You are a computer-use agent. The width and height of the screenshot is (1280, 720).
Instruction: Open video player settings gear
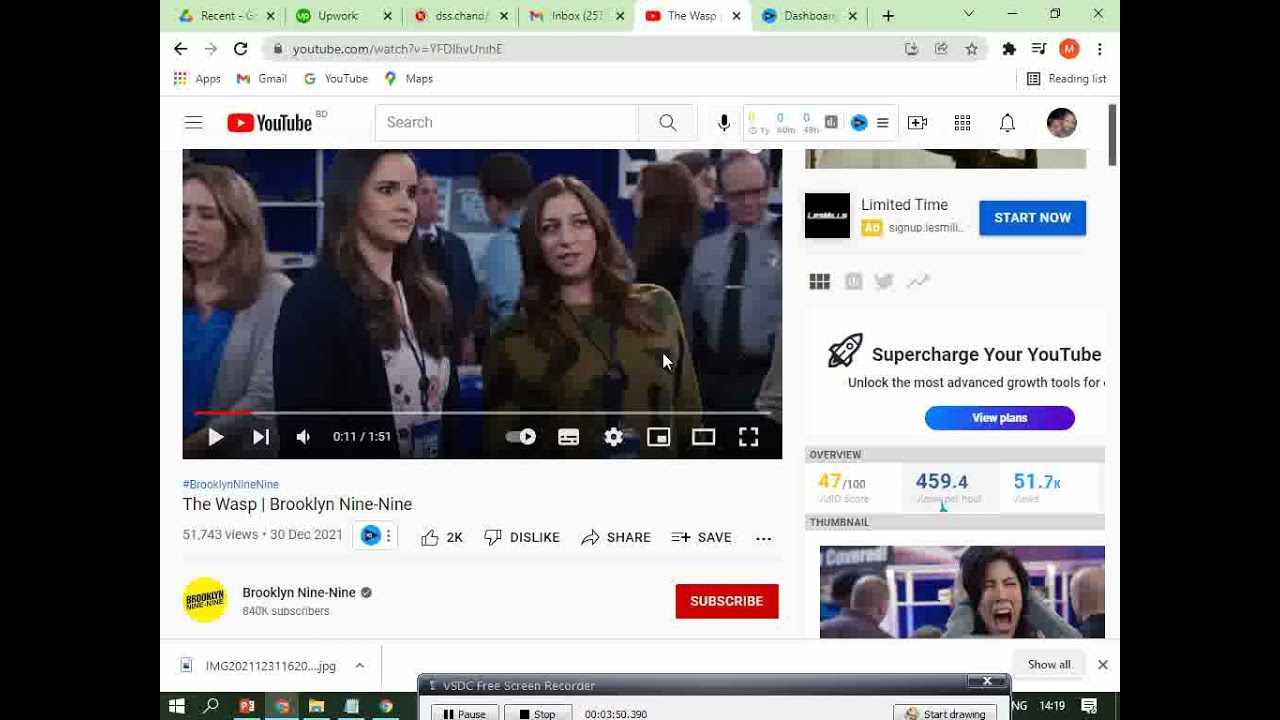coord(614,437)
